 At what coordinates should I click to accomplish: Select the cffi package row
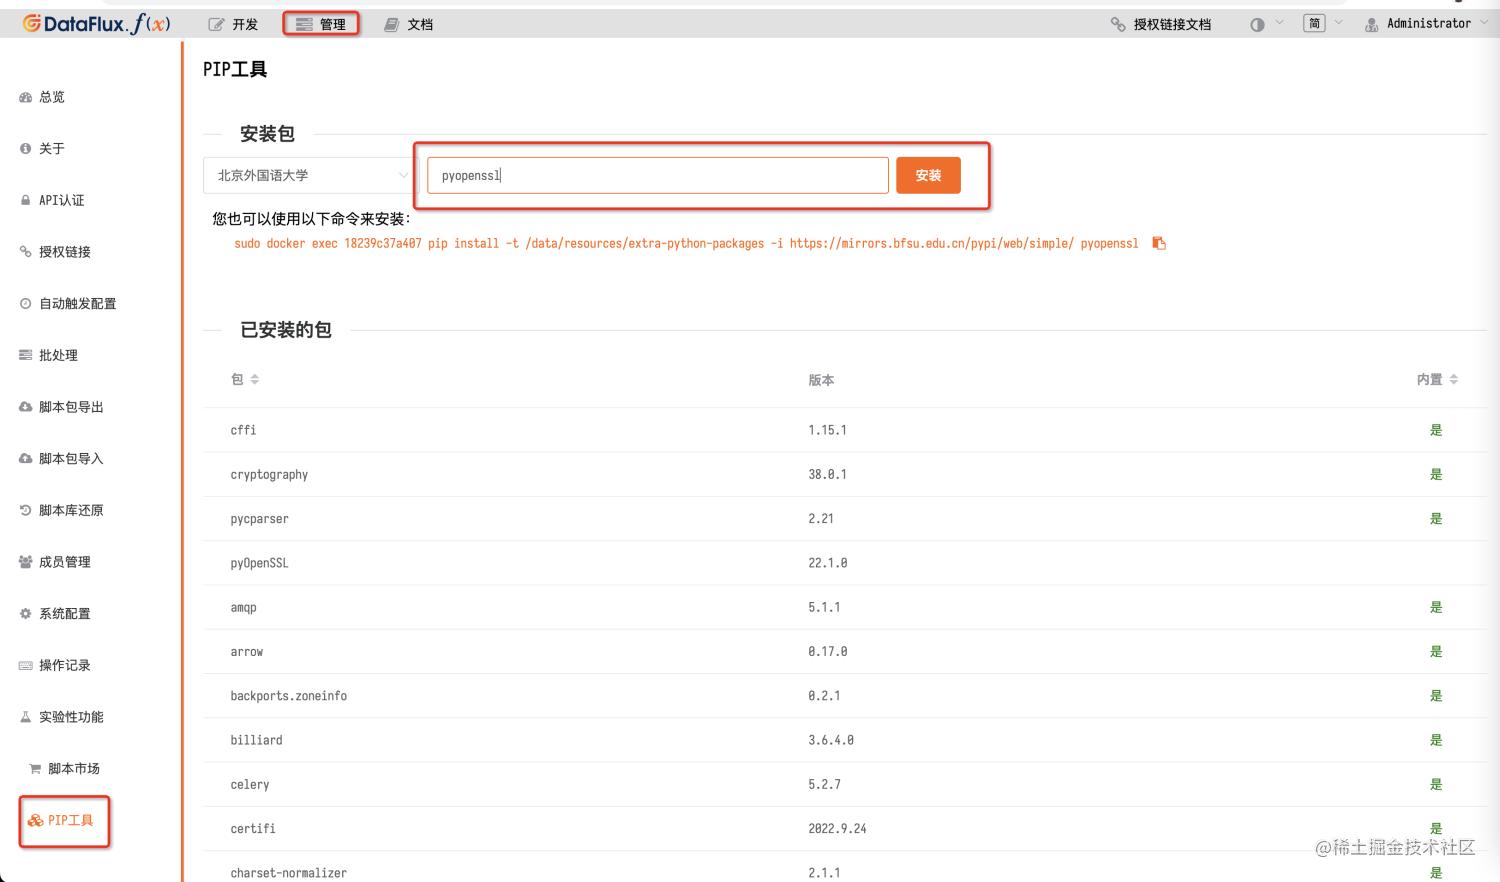coord(845,430)
